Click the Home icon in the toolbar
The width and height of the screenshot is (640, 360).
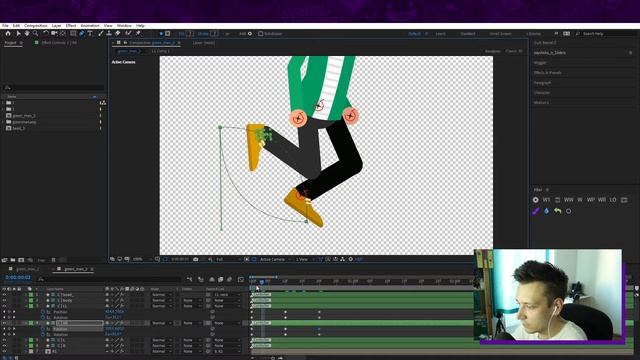point(8,33)
